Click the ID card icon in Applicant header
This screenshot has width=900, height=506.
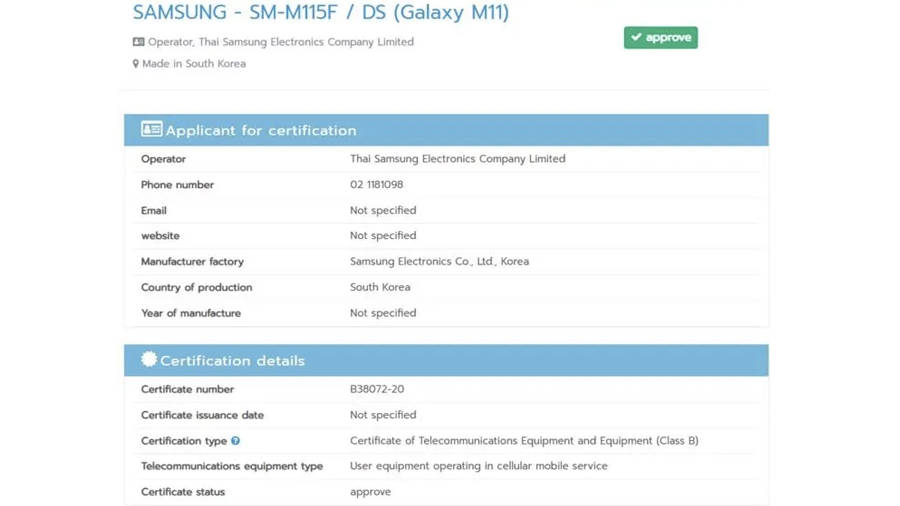(151, 130)
